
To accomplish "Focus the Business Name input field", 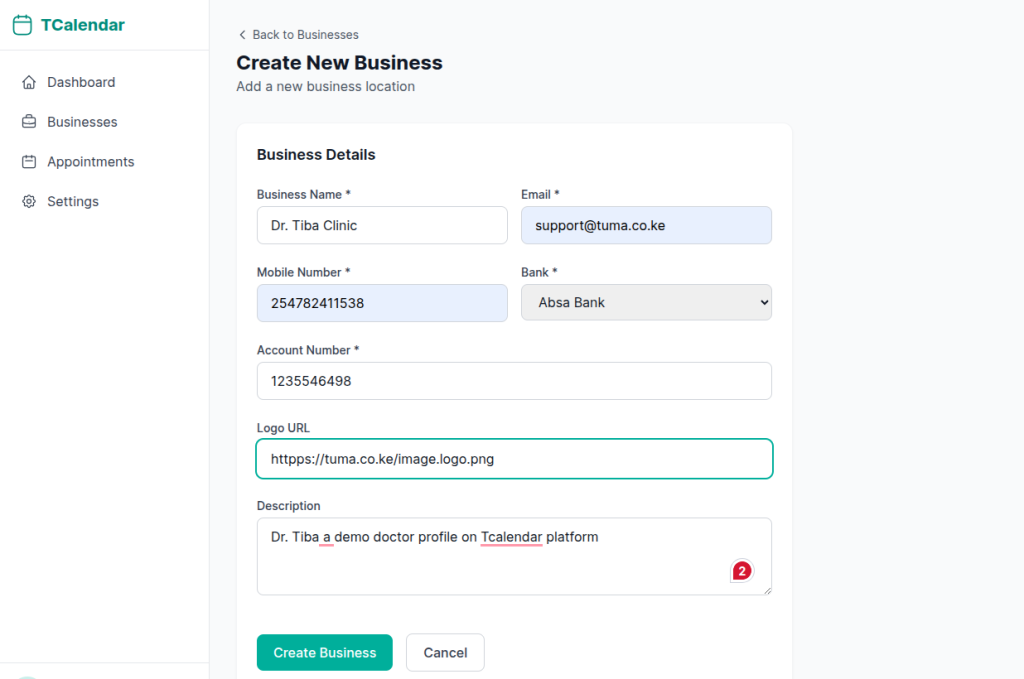I will [382, 225].
